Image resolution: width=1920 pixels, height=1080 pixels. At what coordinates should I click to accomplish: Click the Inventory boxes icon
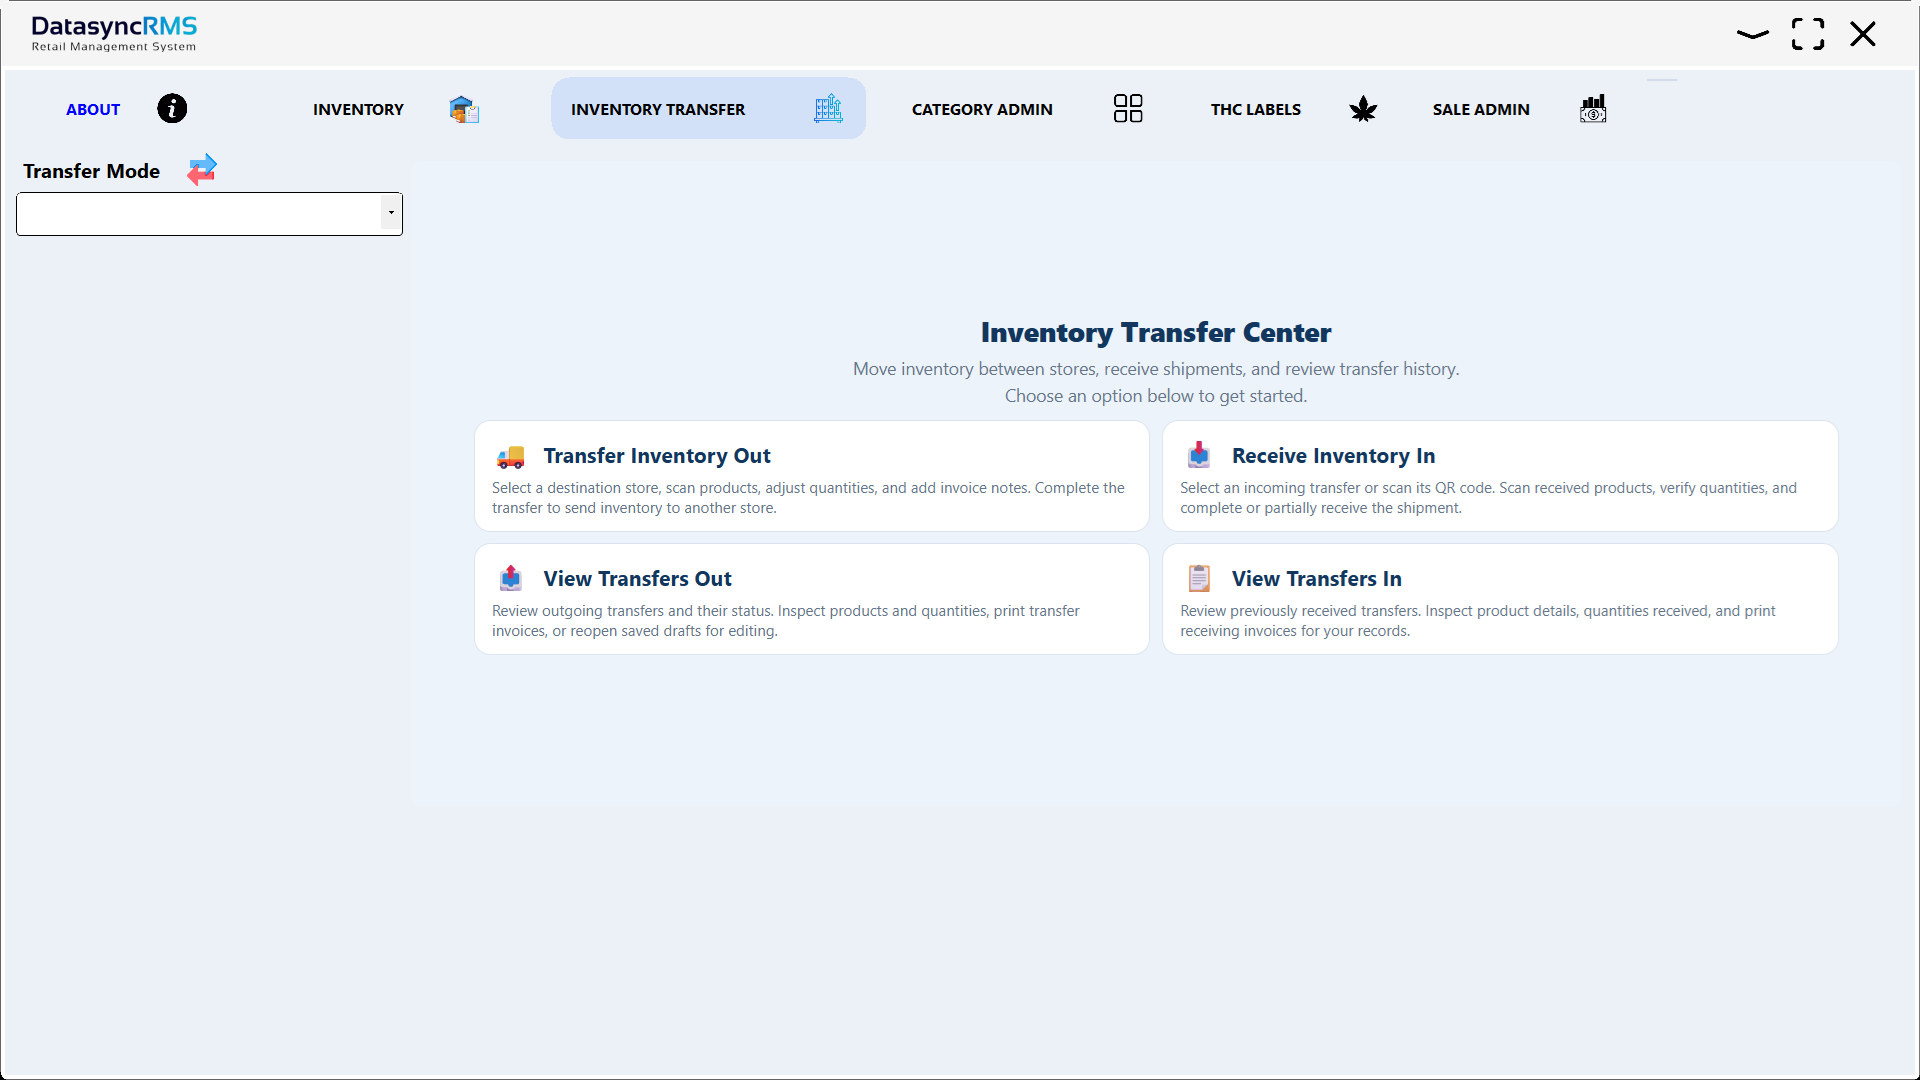tap(464, 109)
